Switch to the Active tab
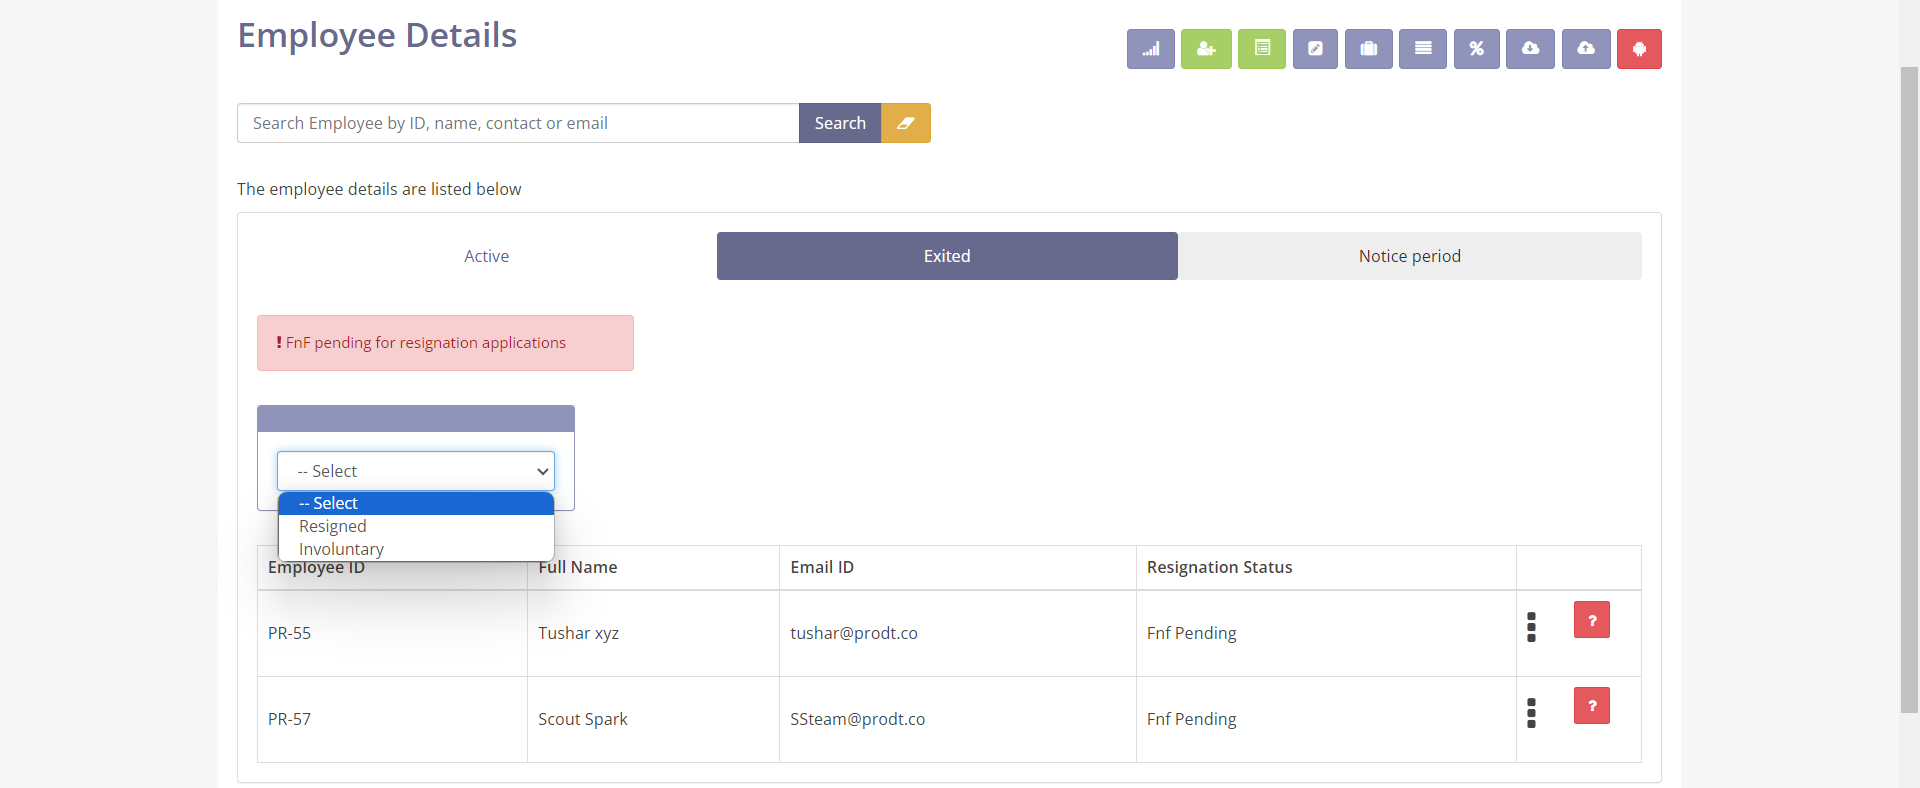Image resolution: width=1920 pixels, height=788 pixels. (x=486, y=256)
